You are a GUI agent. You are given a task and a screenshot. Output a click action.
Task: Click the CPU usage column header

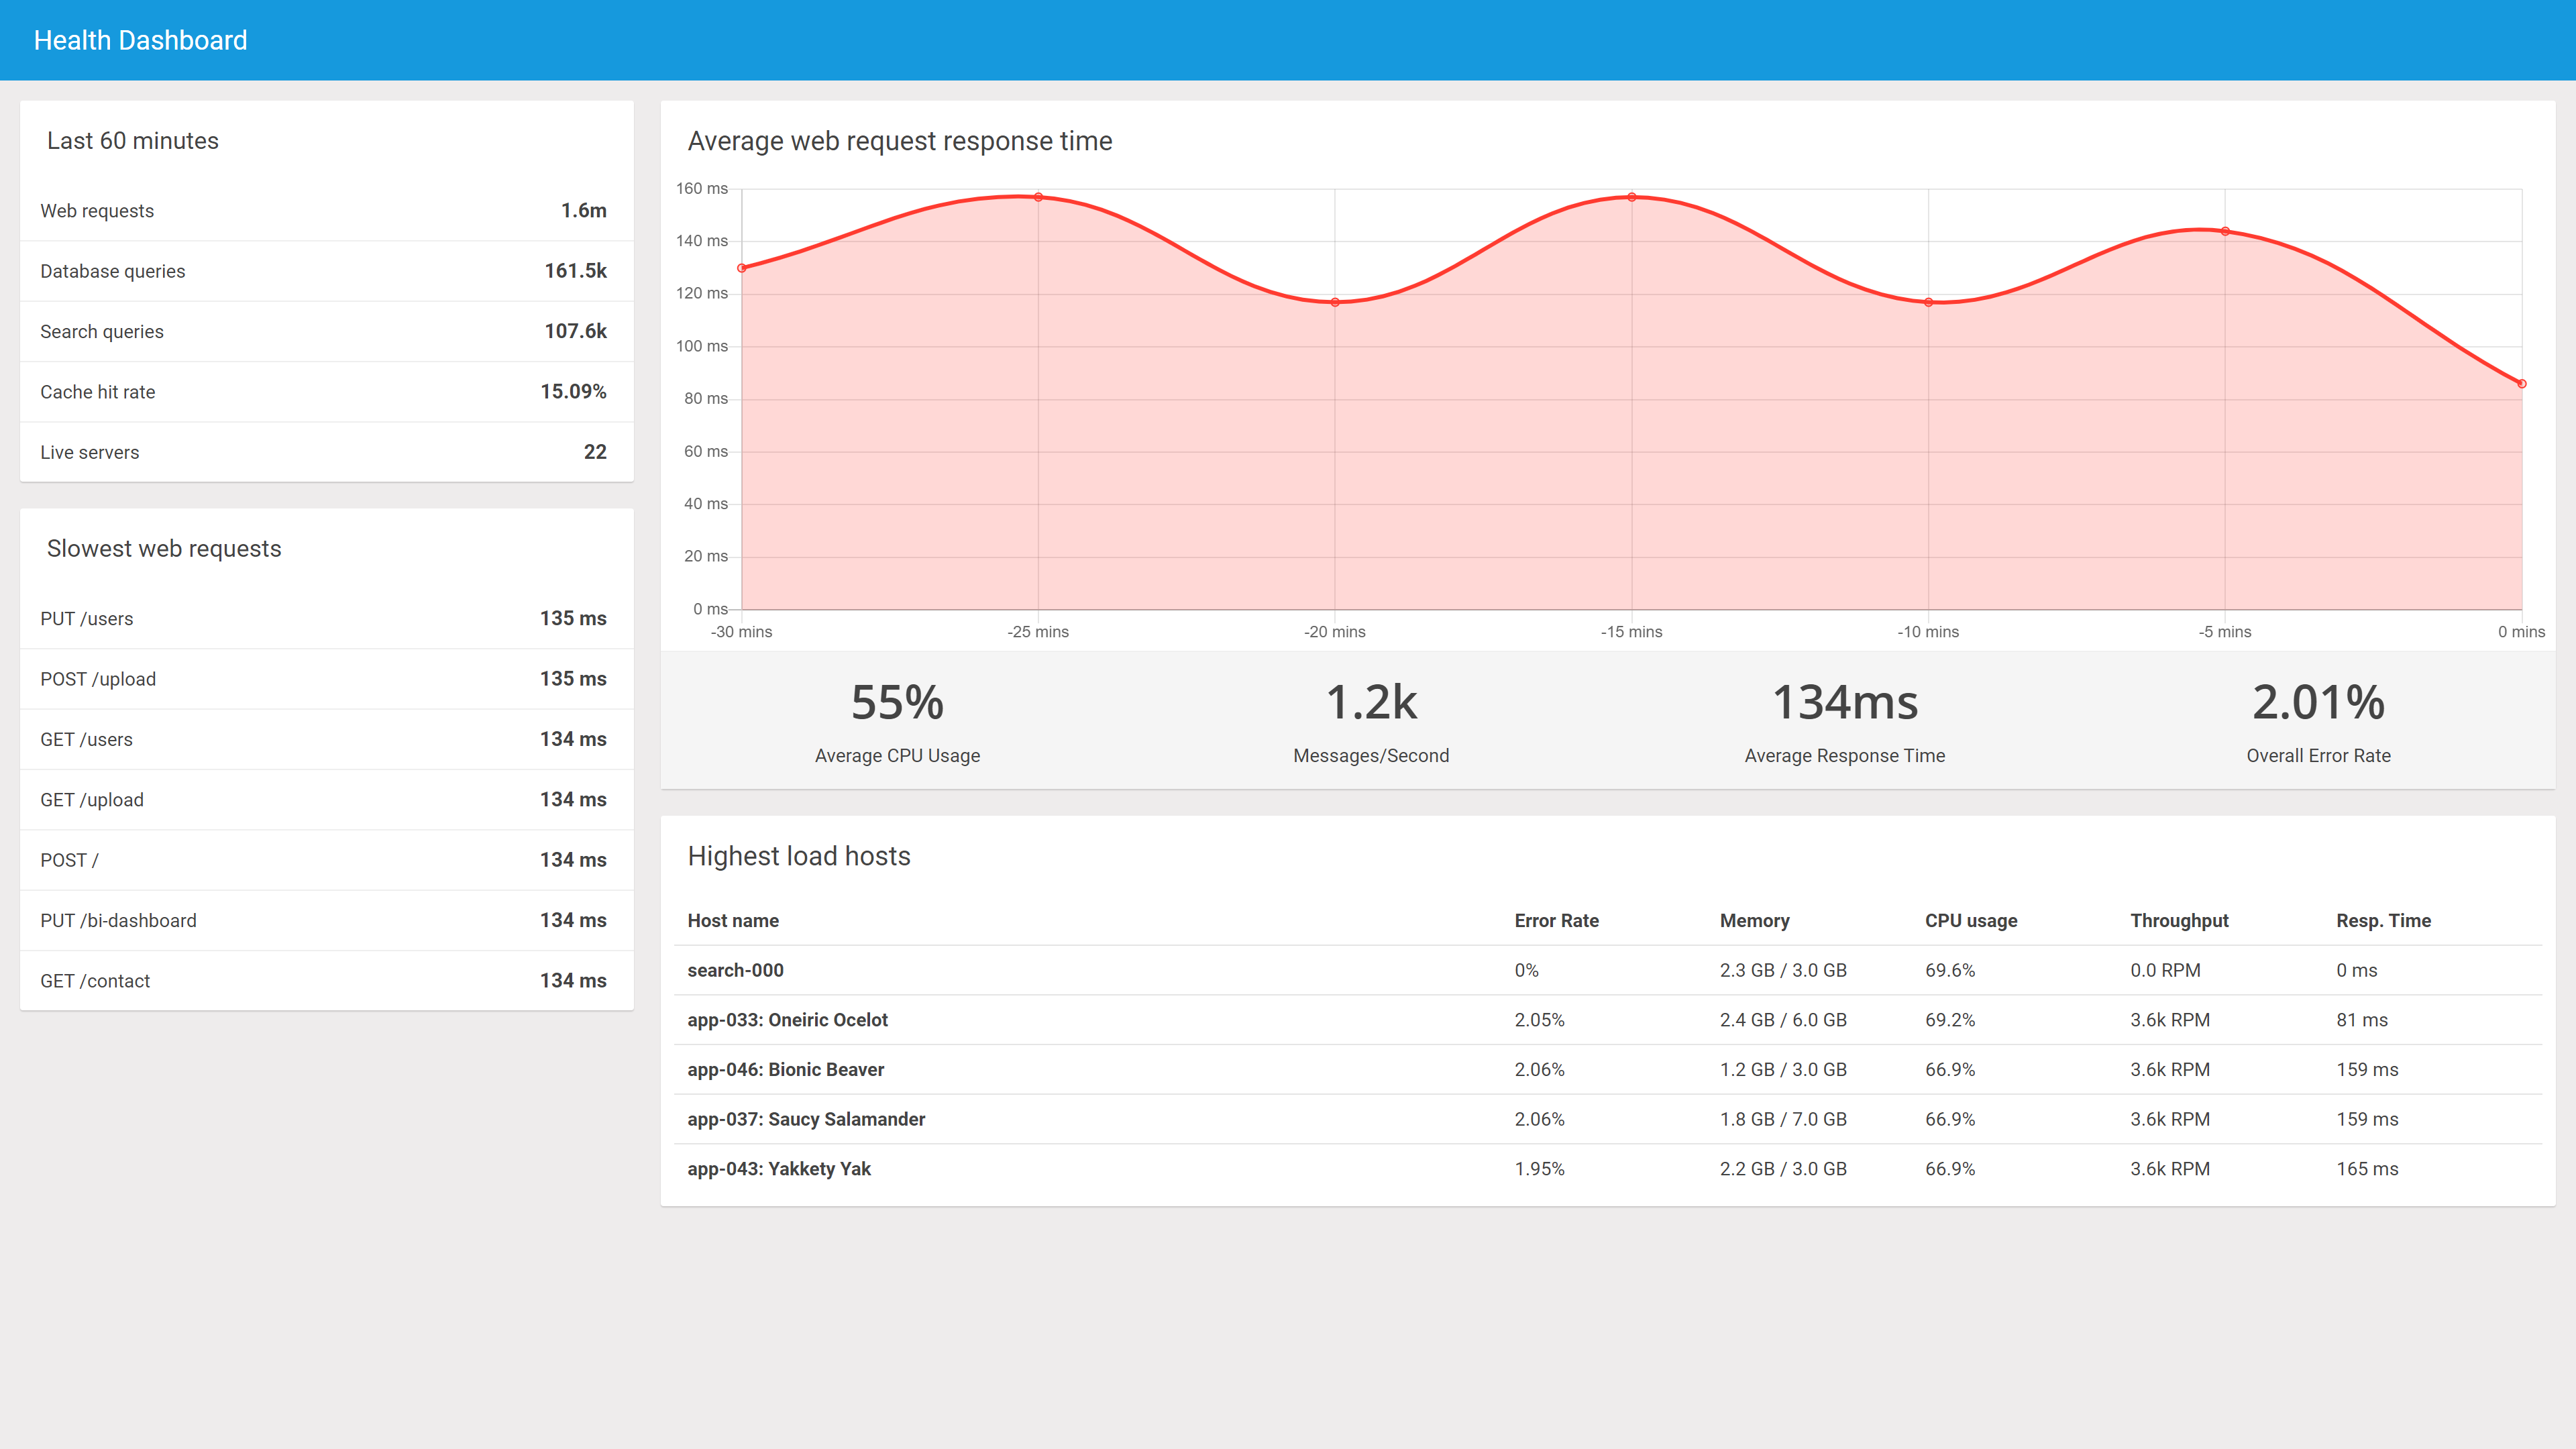(x=1971, y=920)
